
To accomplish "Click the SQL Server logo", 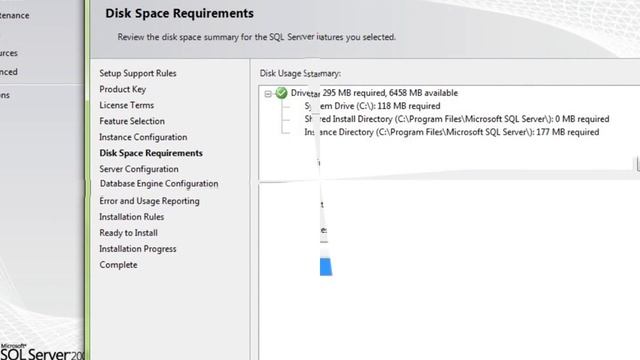I will click(41, 352).
